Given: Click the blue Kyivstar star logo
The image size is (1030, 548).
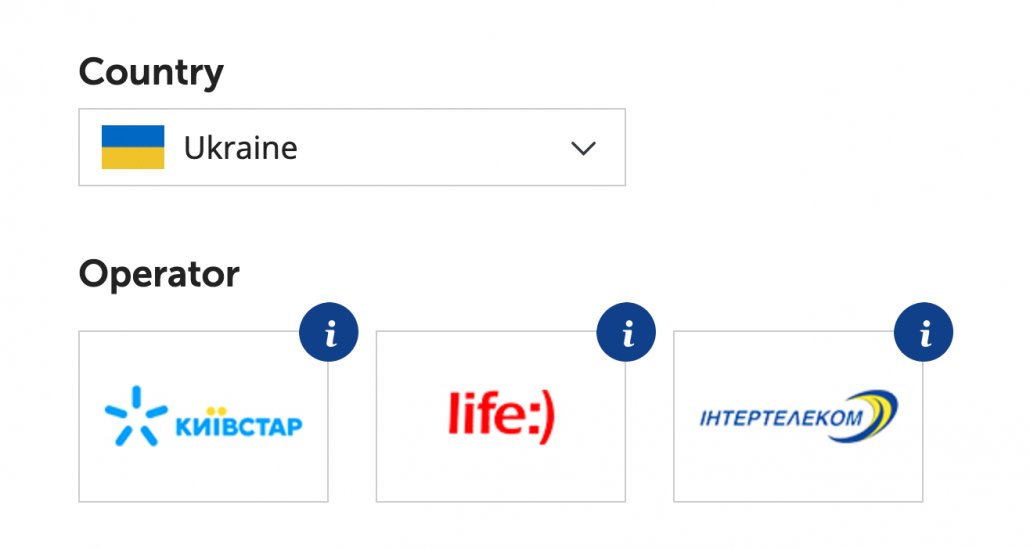Looking at the screenshot, I should click(x=136, y=415).
